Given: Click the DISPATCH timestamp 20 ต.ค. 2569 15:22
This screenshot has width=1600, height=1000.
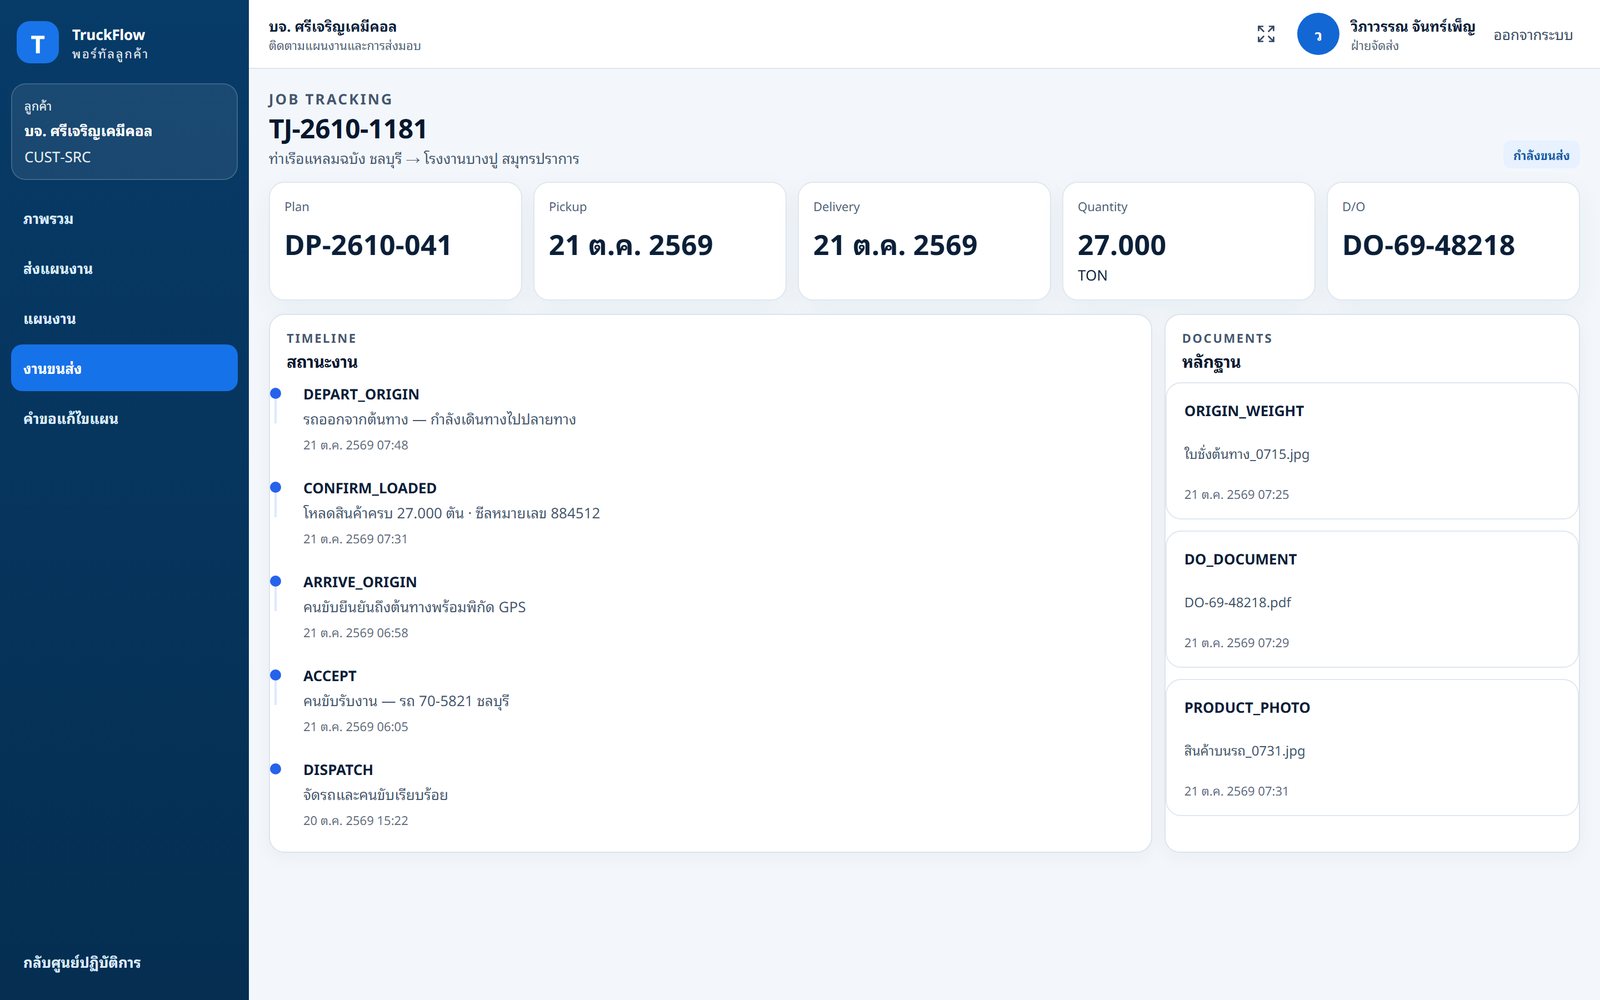Looking at the screenshot, I should pyautogui.click(x=356, y=821).
